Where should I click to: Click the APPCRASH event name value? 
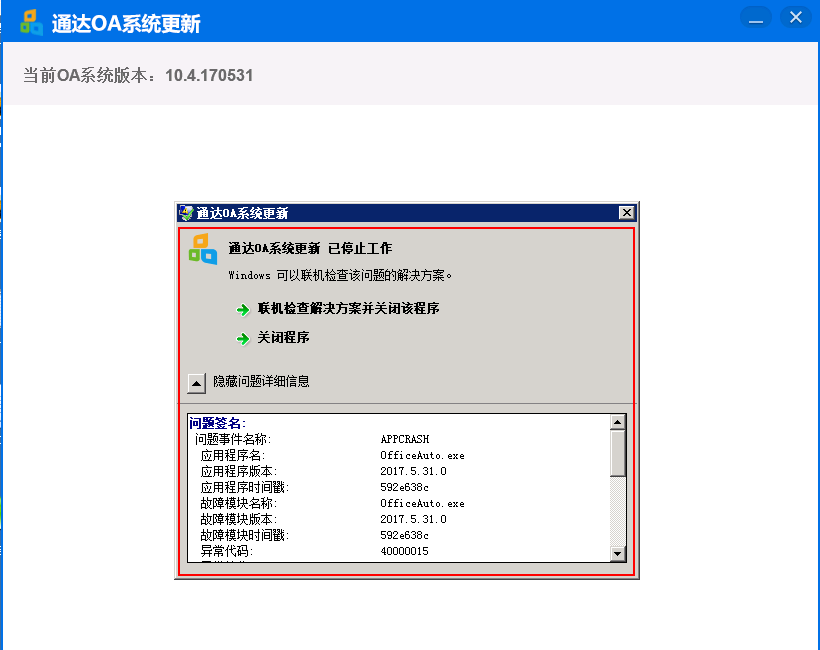405,439
